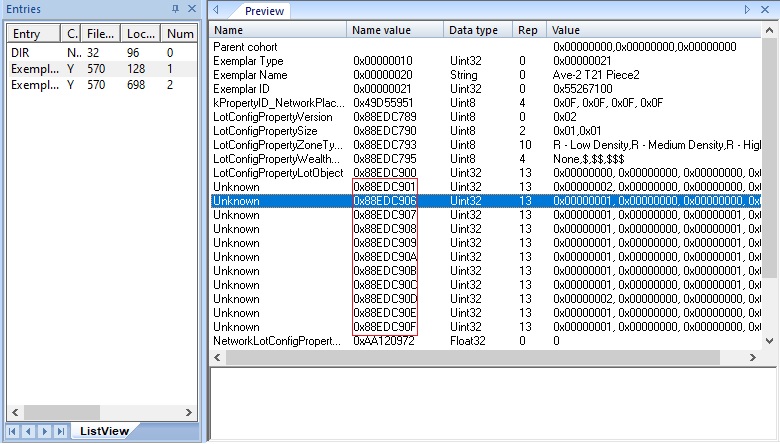Sort by Loc column header
The width and height of the screenshot is (780, 444).
click(141, 34)
